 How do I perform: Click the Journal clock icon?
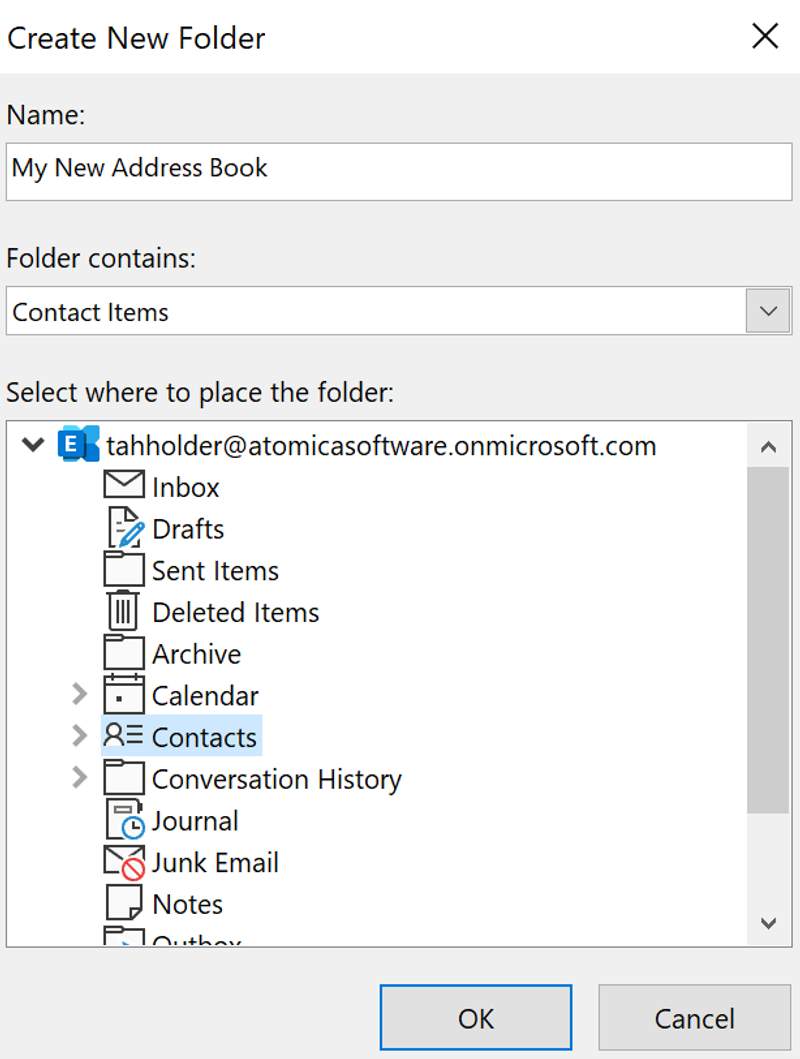click(x=123, y=820)
